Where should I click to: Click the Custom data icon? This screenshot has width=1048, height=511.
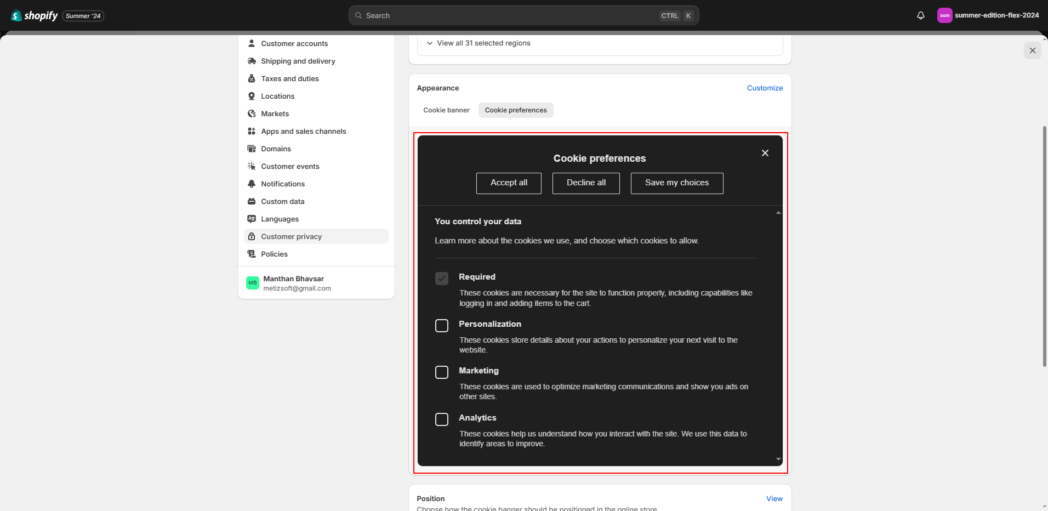[x=251, y=201]
